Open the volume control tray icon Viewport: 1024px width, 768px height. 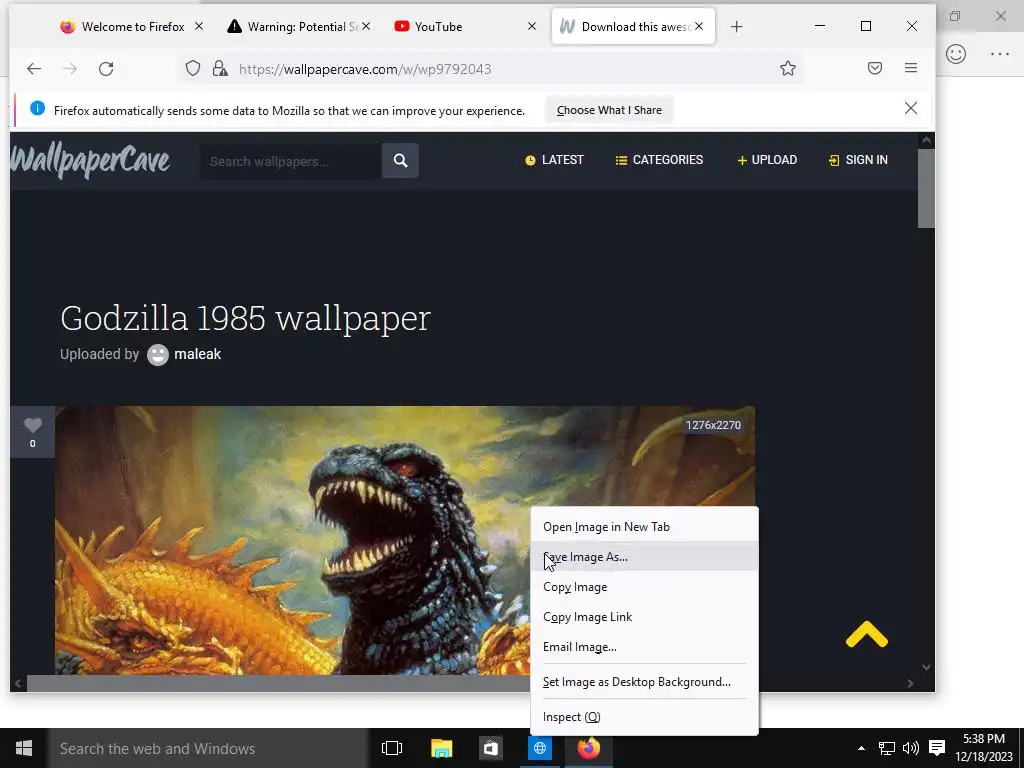(910, 748)
